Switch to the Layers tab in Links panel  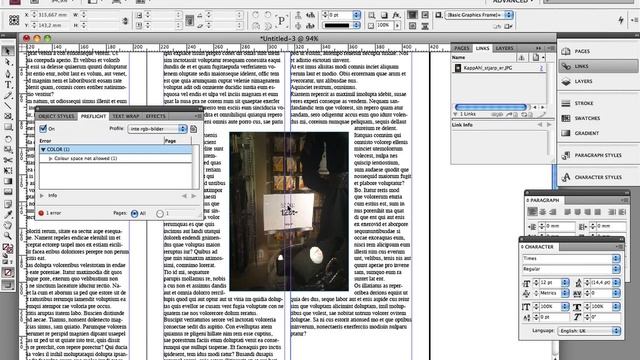(504, 48)
